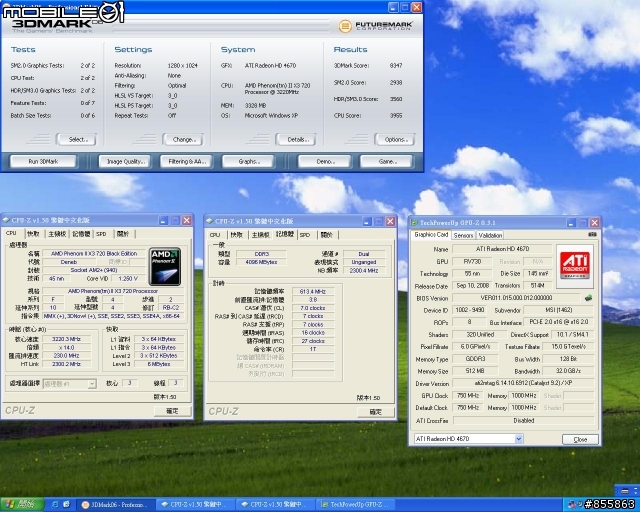Open the 關於 tab in the left CPU-Z
The height and width of the screenshot is (512, 640).
[x=123, y=234]
